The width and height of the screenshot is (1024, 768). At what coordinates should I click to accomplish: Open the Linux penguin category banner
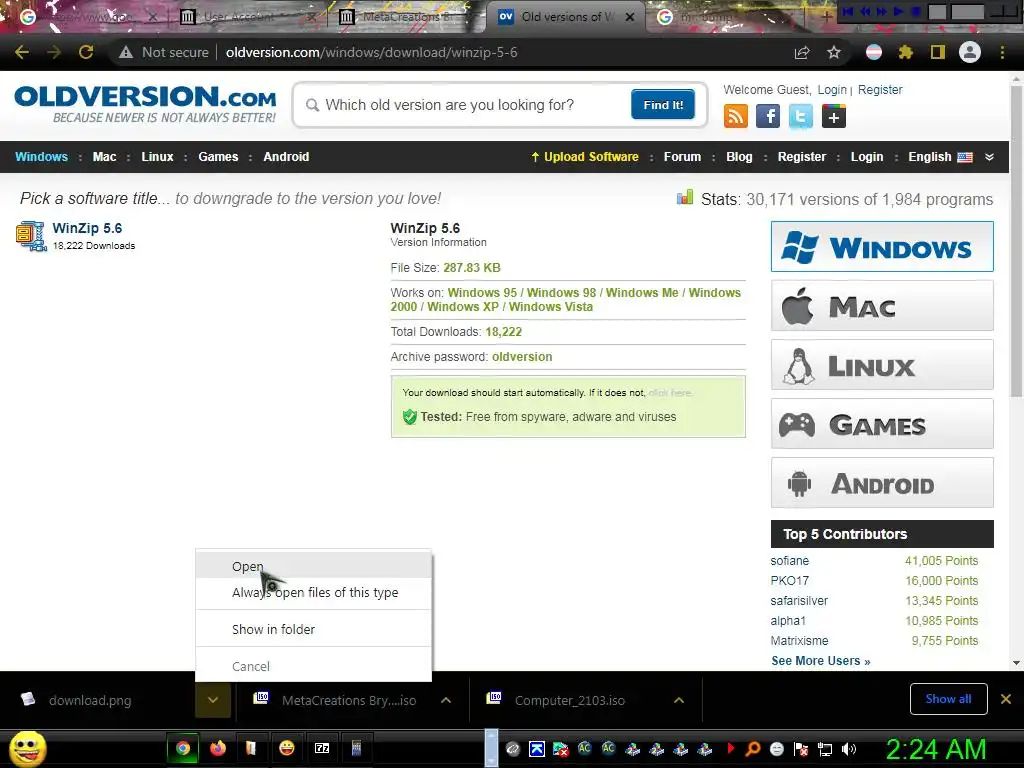[882, 365]
